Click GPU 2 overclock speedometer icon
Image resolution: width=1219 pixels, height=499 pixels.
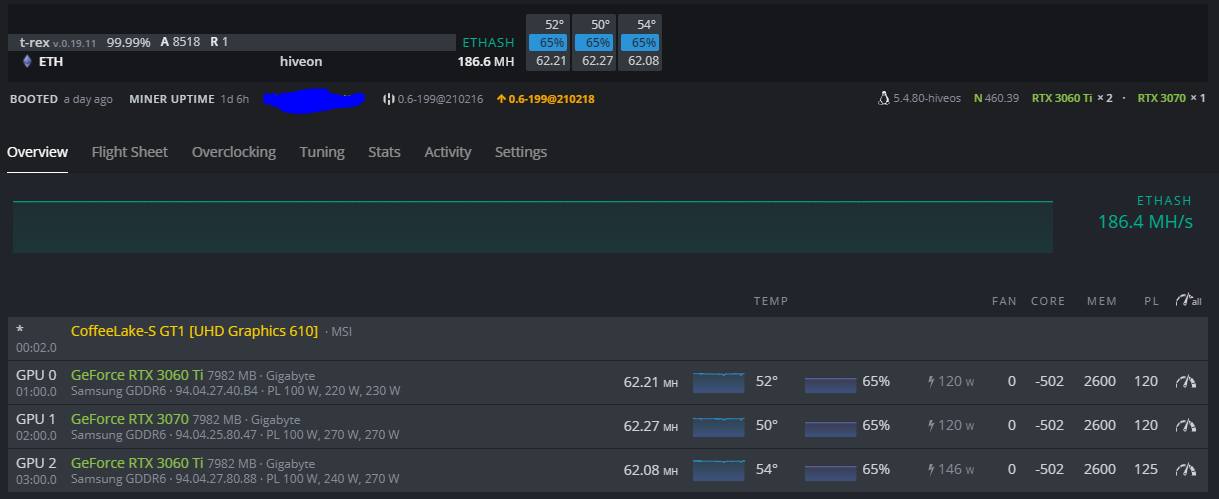pos(1186,469)
